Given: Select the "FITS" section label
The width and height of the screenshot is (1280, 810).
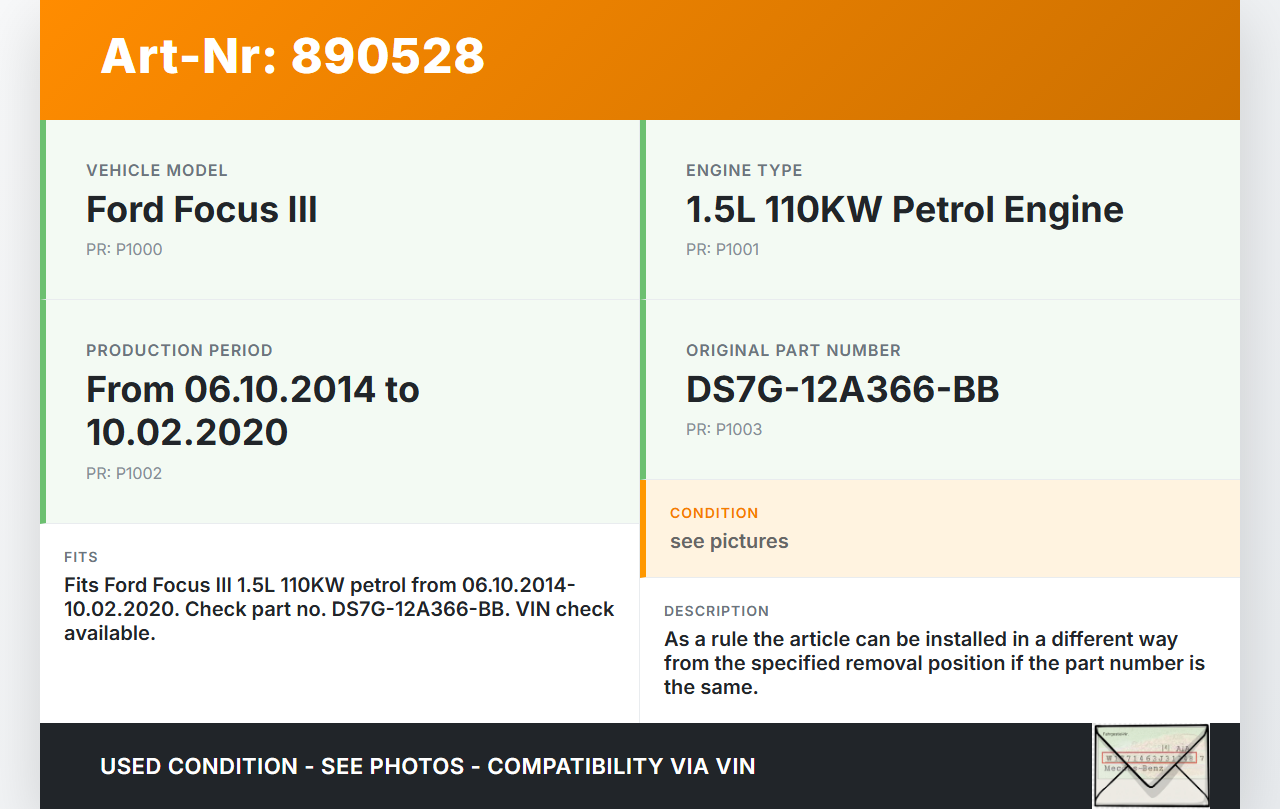Looking at the screenshot, I should point(81,557).
